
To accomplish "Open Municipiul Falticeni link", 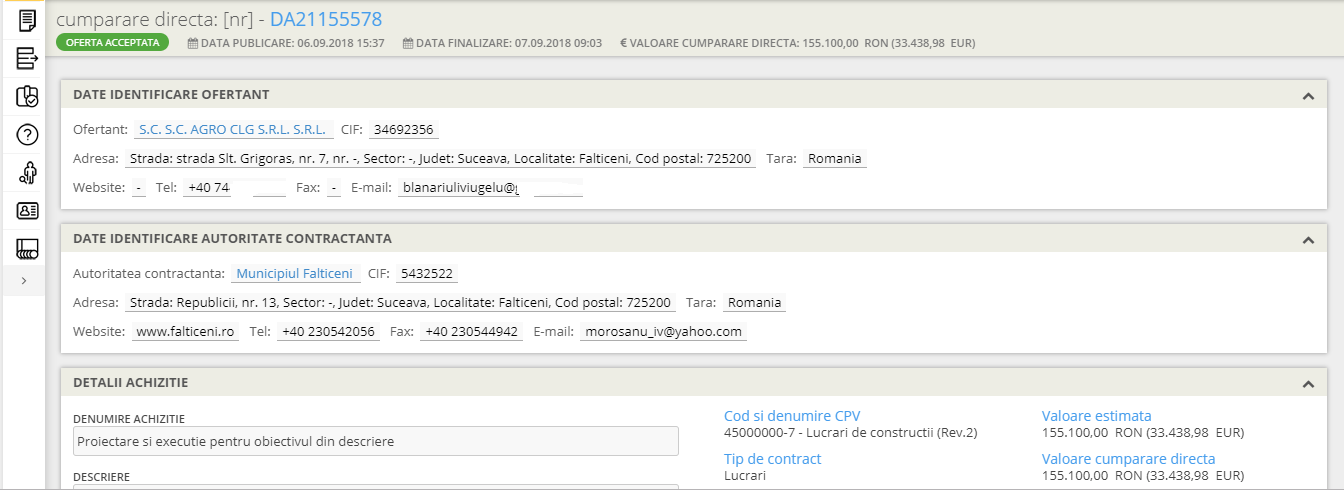I will 294,274.
